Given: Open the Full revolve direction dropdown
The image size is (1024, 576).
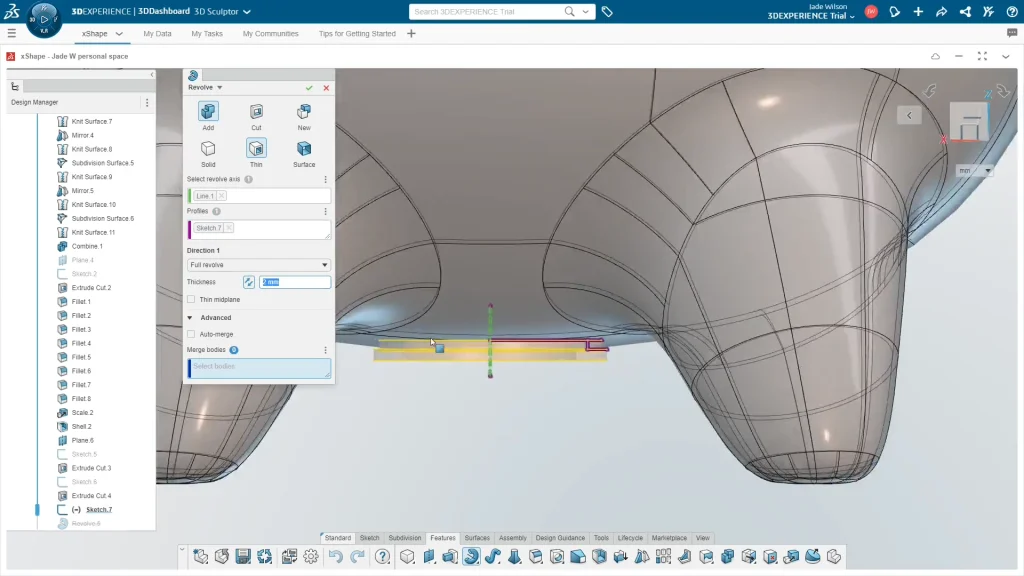Looking at the screenshot, I should click(259, 265).
